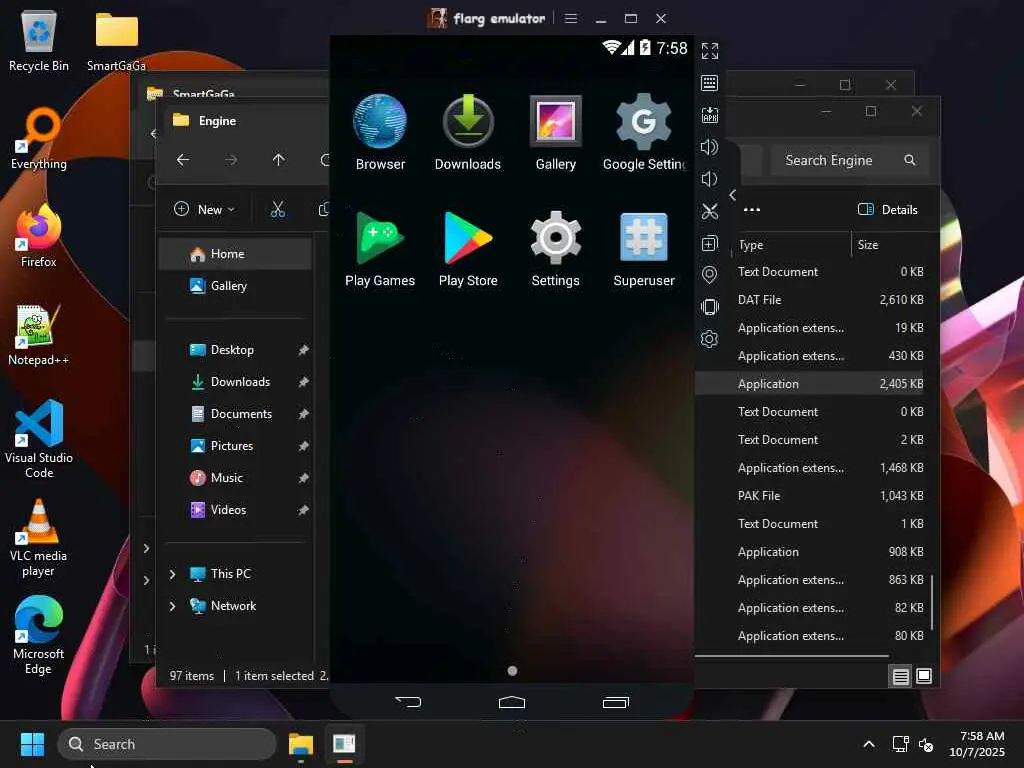Go back in Engine explorer window
1024x768 pixels.
[183, 159]
